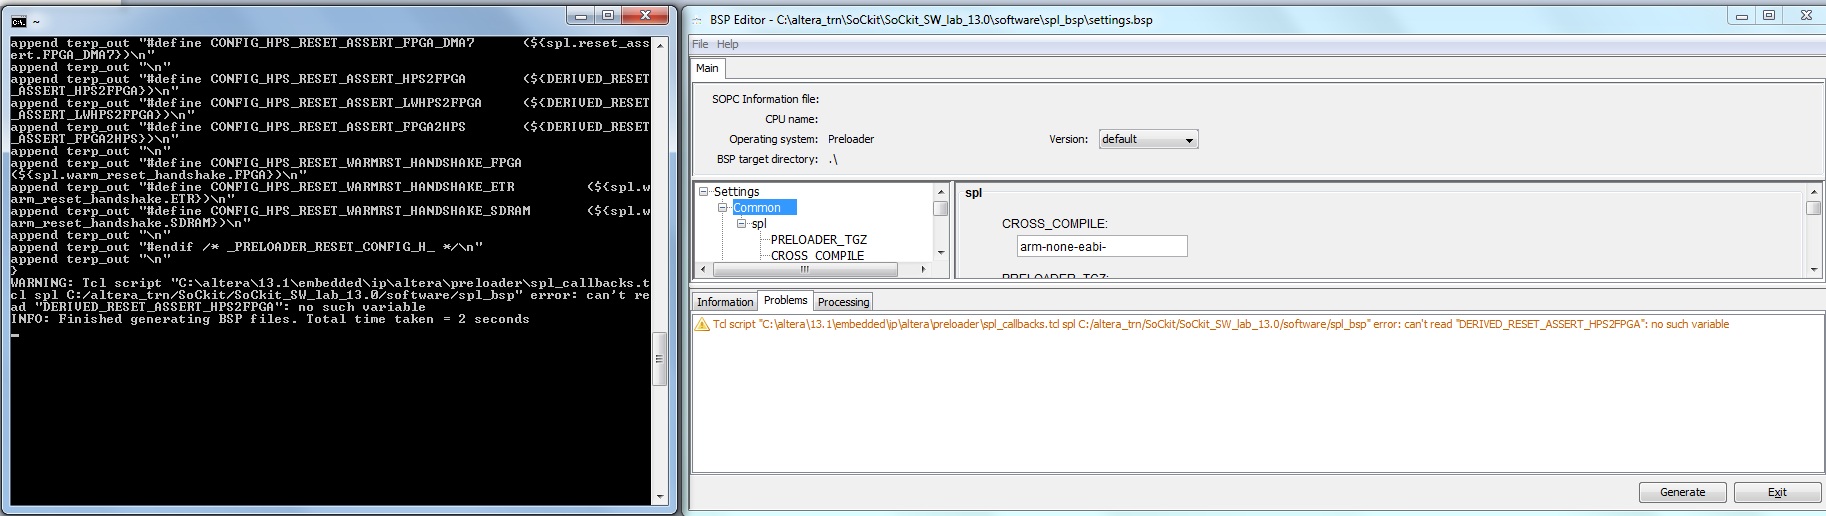Click the settings tree scroll-up arrow
The height and width of the screenshot is (516, 1826).
click(x=940, y=191)
